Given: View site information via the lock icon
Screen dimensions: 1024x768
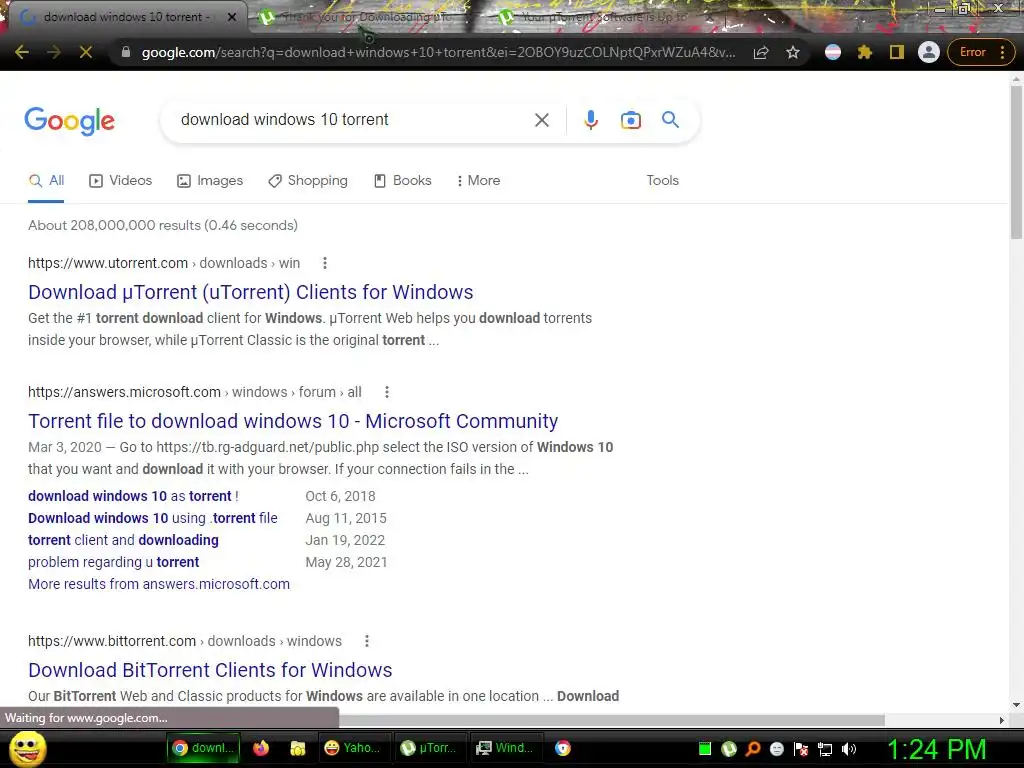Looking at the screenshot, I should click(126, 52).
